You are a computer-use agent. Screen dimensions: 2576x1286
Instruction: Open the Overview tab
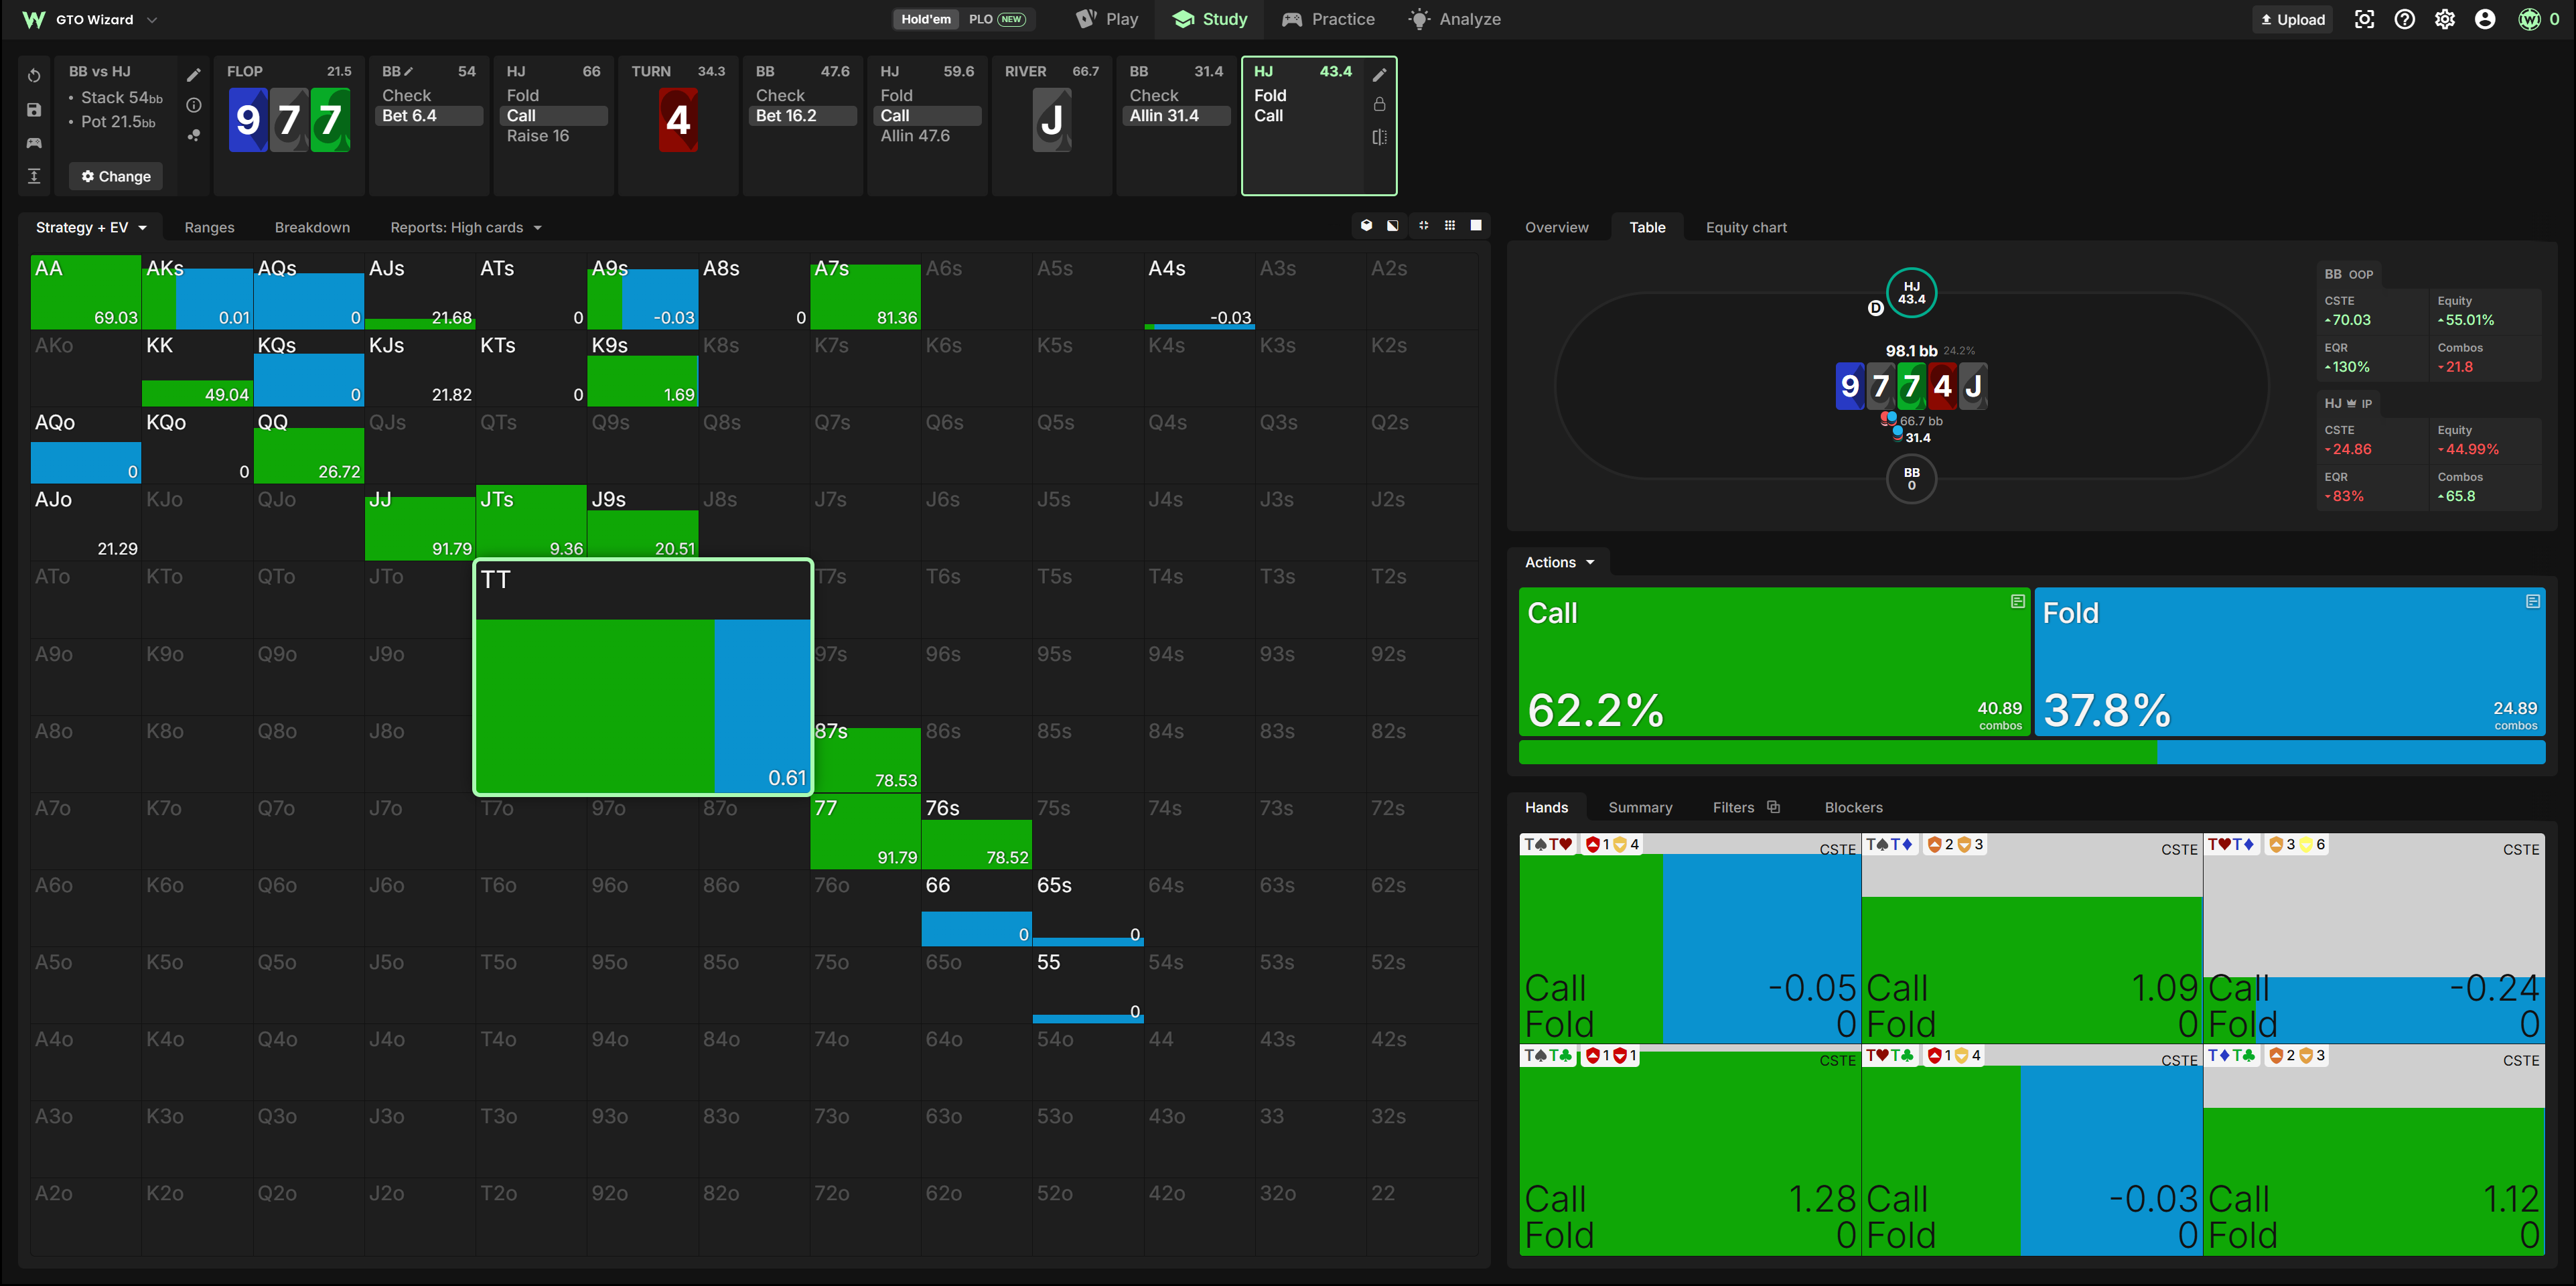tap(1556, 227)
